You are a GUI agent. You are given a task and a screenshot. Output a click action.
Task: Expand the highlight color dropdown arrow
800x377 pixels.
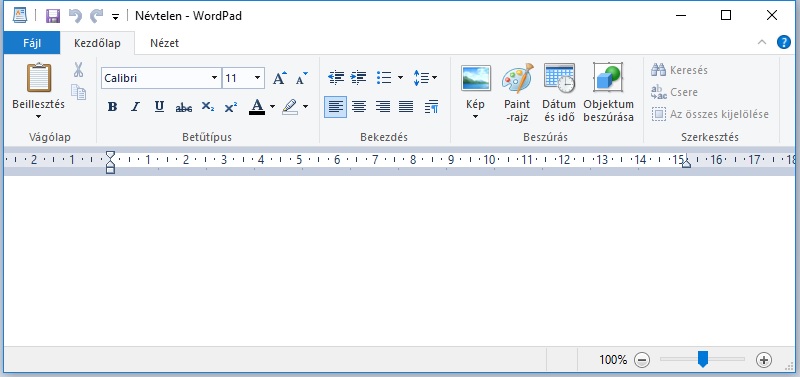tap(305, 107)
